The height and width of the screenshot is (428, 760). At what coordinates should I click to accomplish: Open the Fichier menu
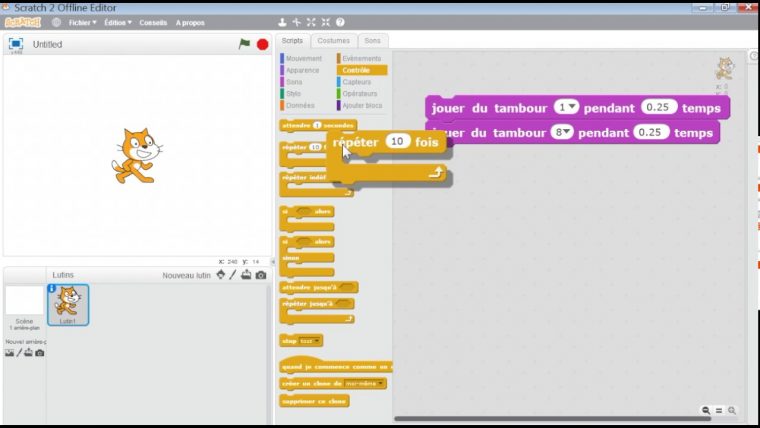[82, 22]
